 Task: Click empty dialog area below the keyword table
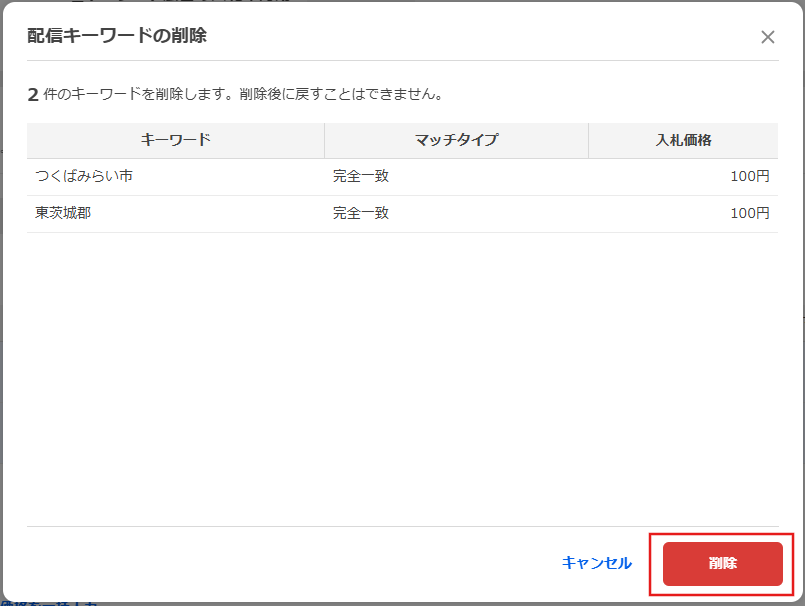(400, 380)
